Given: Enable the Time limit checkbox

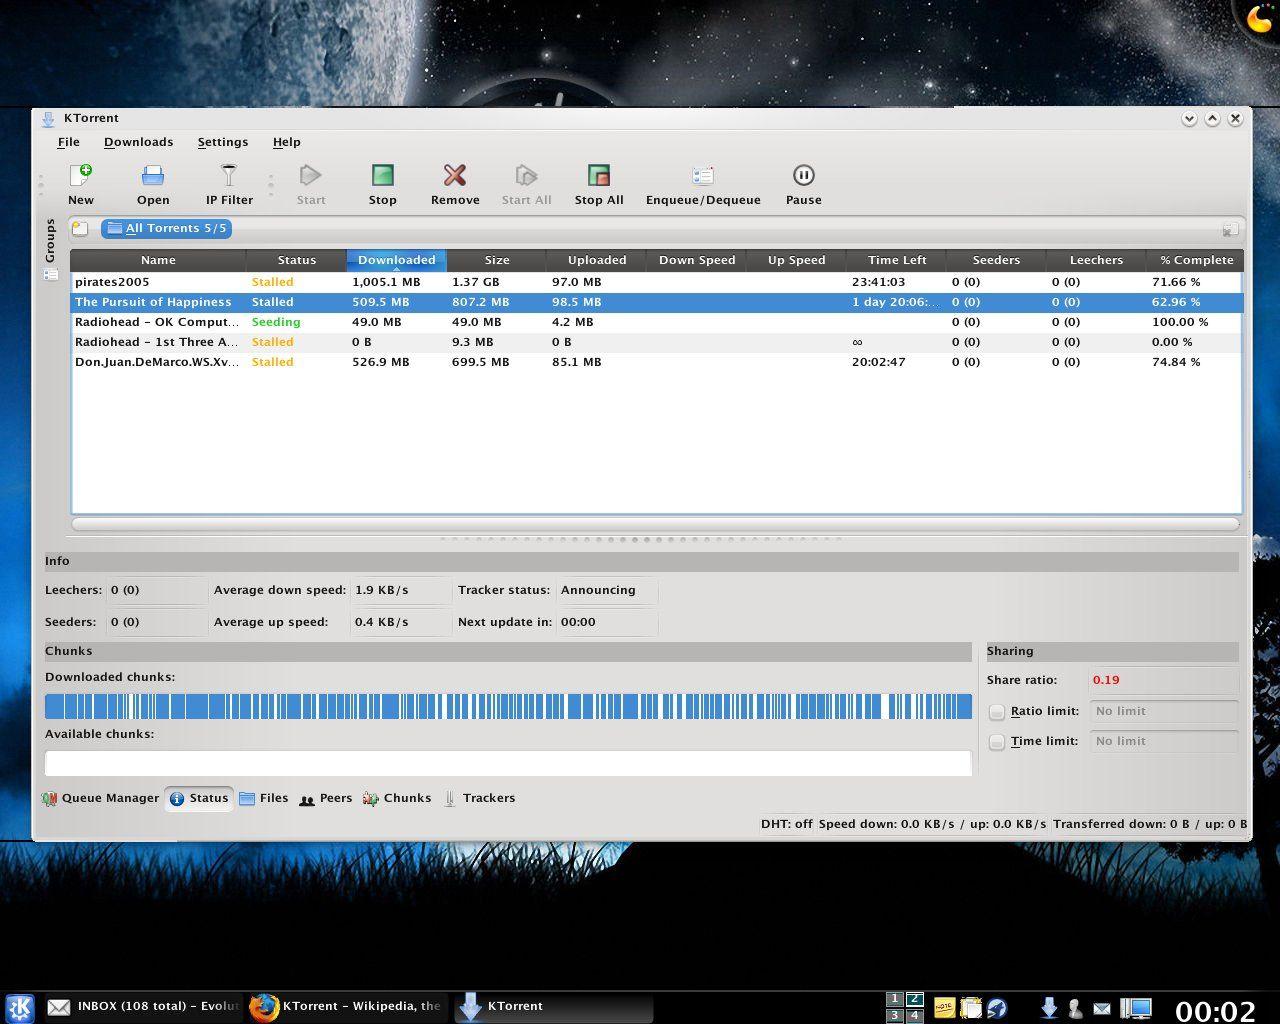Looking at the screenshot, I should [x=997, y=742].
